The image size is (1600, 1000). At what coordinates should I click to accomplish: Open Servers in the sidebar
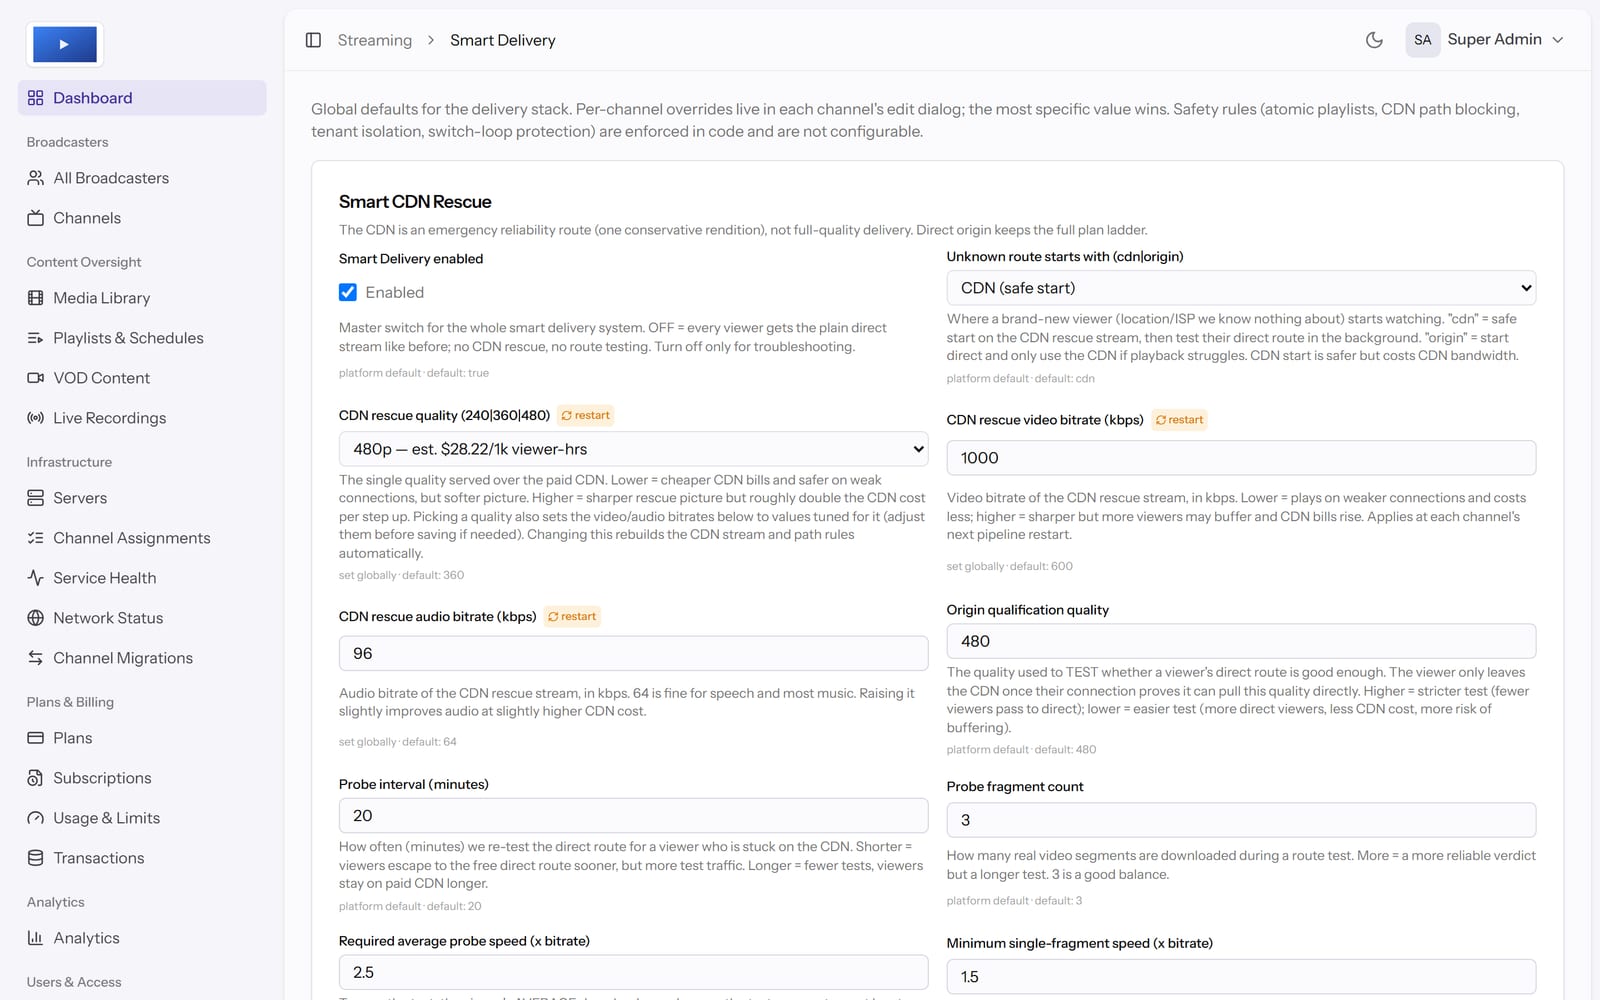pyautogui.click(x=142, y=498)
